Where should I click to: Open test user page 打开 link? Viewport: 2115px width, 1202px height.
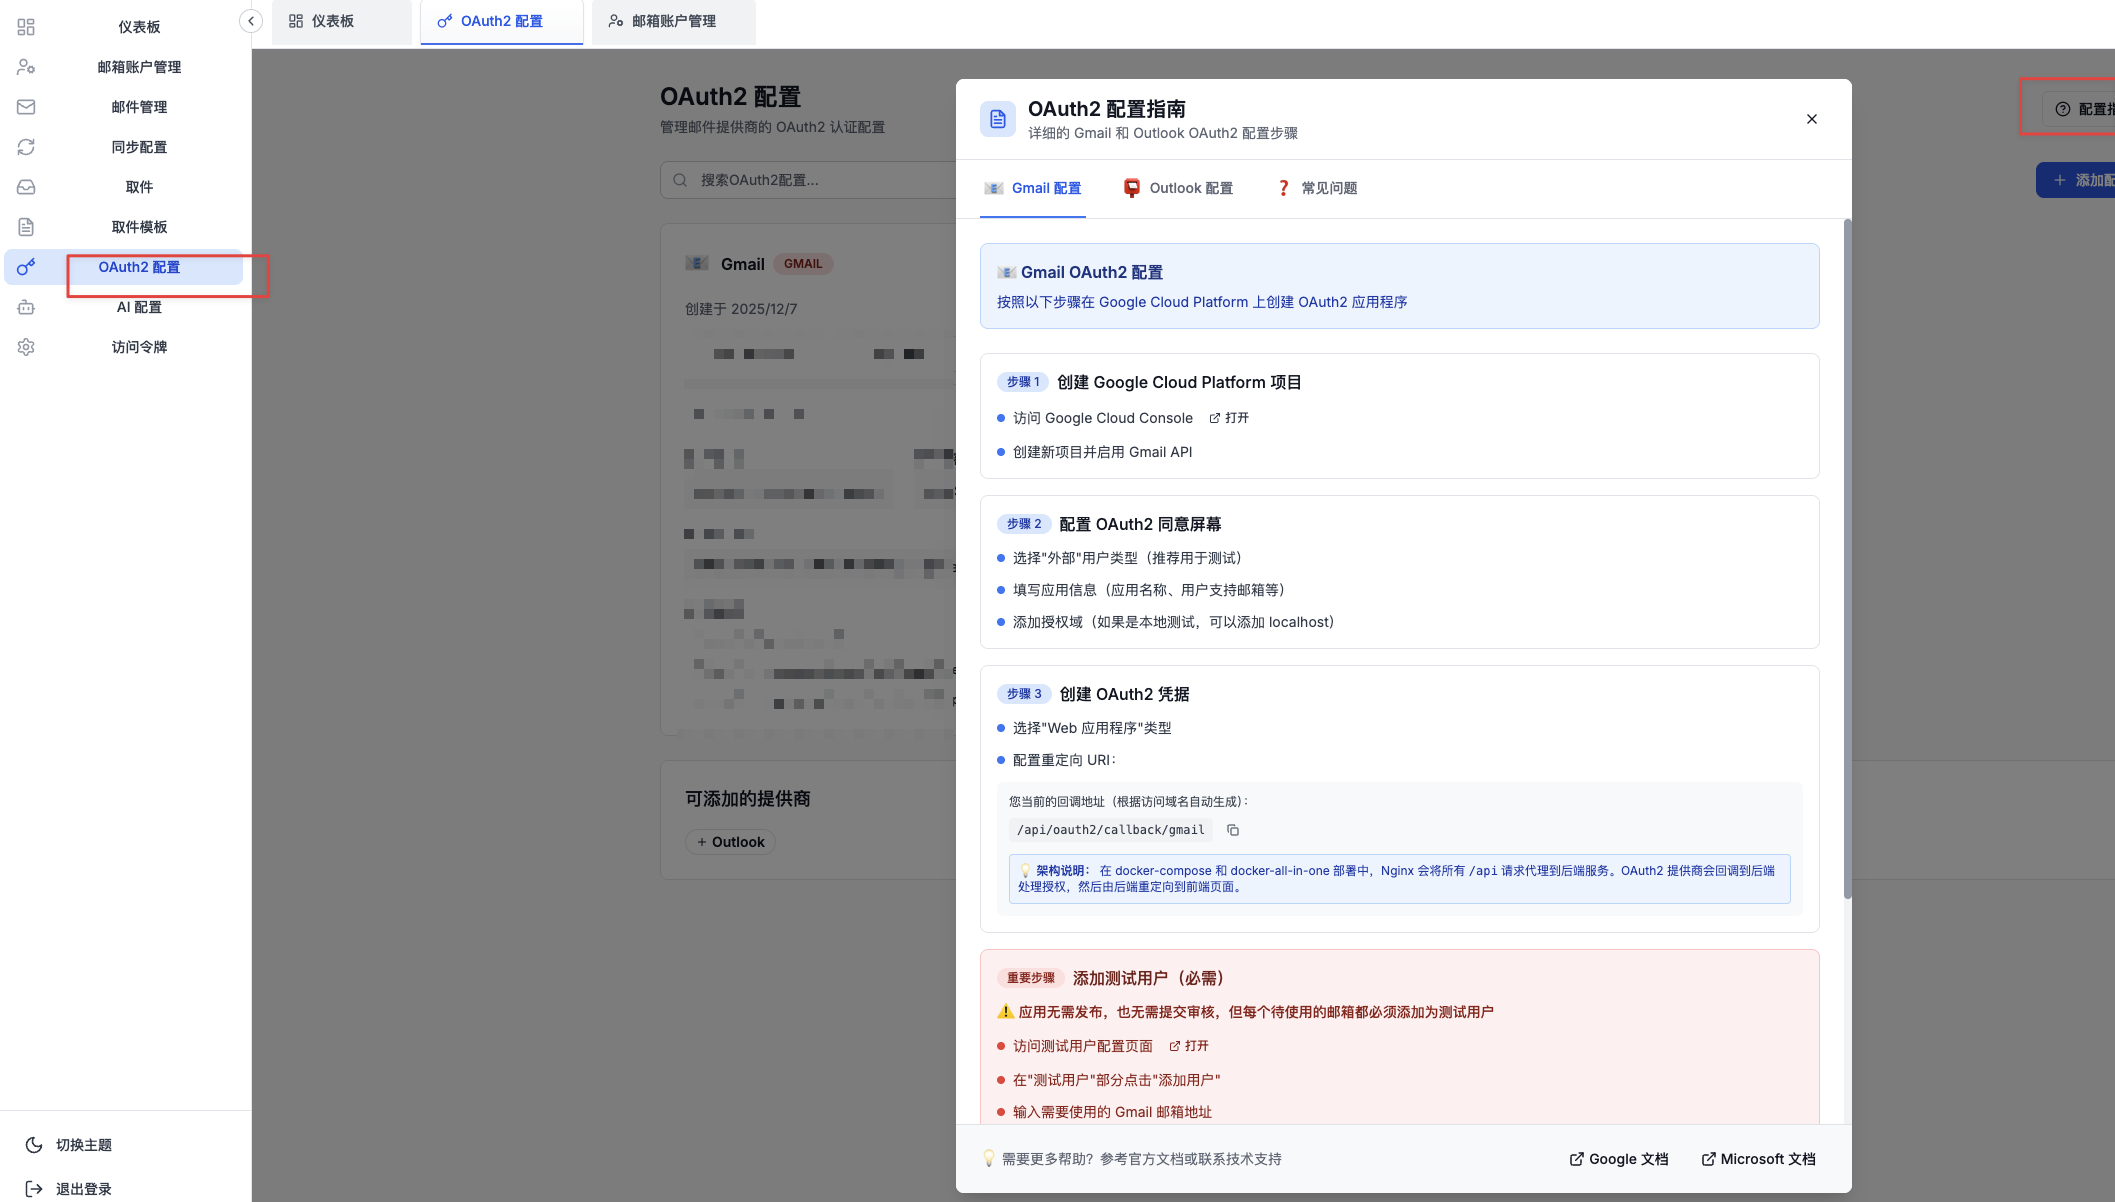(x=1189, y=1046)
